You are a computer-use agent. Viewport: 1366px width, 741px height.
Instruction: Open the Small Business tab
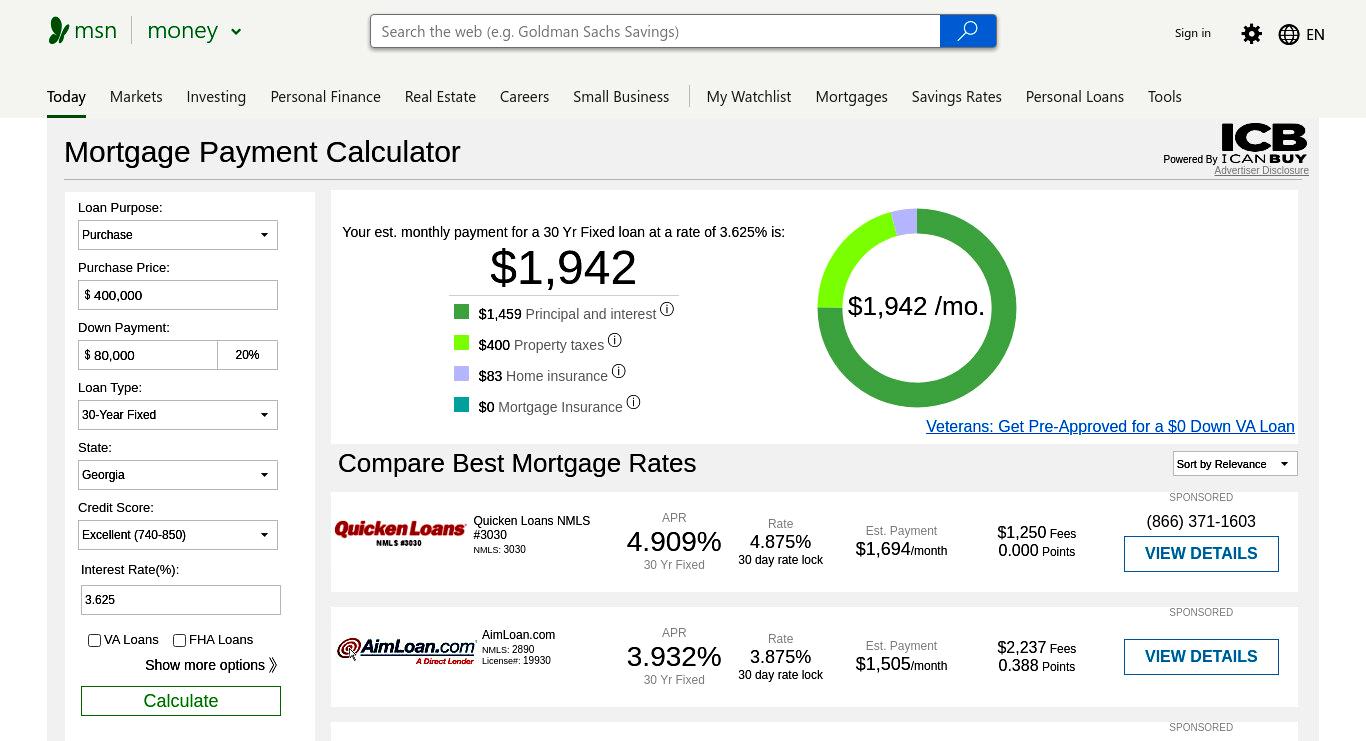click(x=621, y=97)
